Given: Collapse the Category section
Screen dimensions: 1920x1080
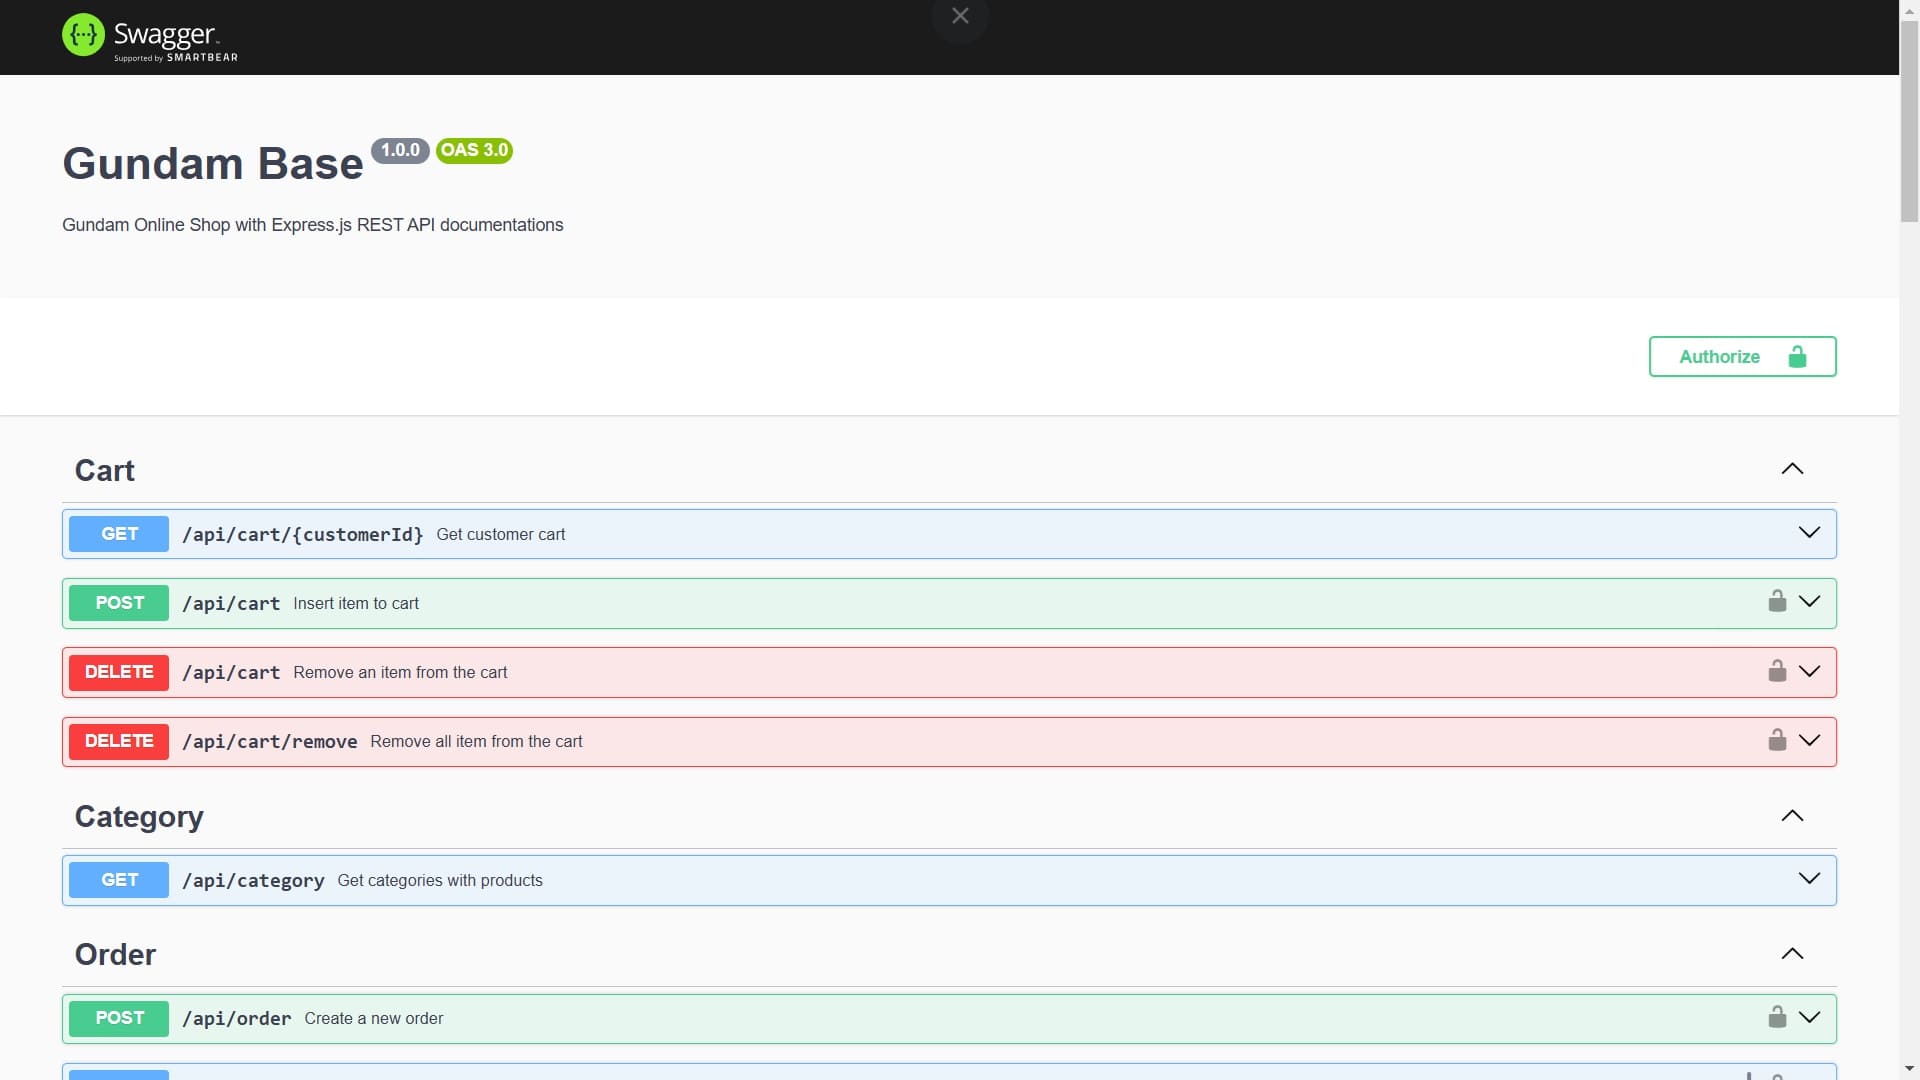Looking at the screenshot, I should coord(1792,816).
